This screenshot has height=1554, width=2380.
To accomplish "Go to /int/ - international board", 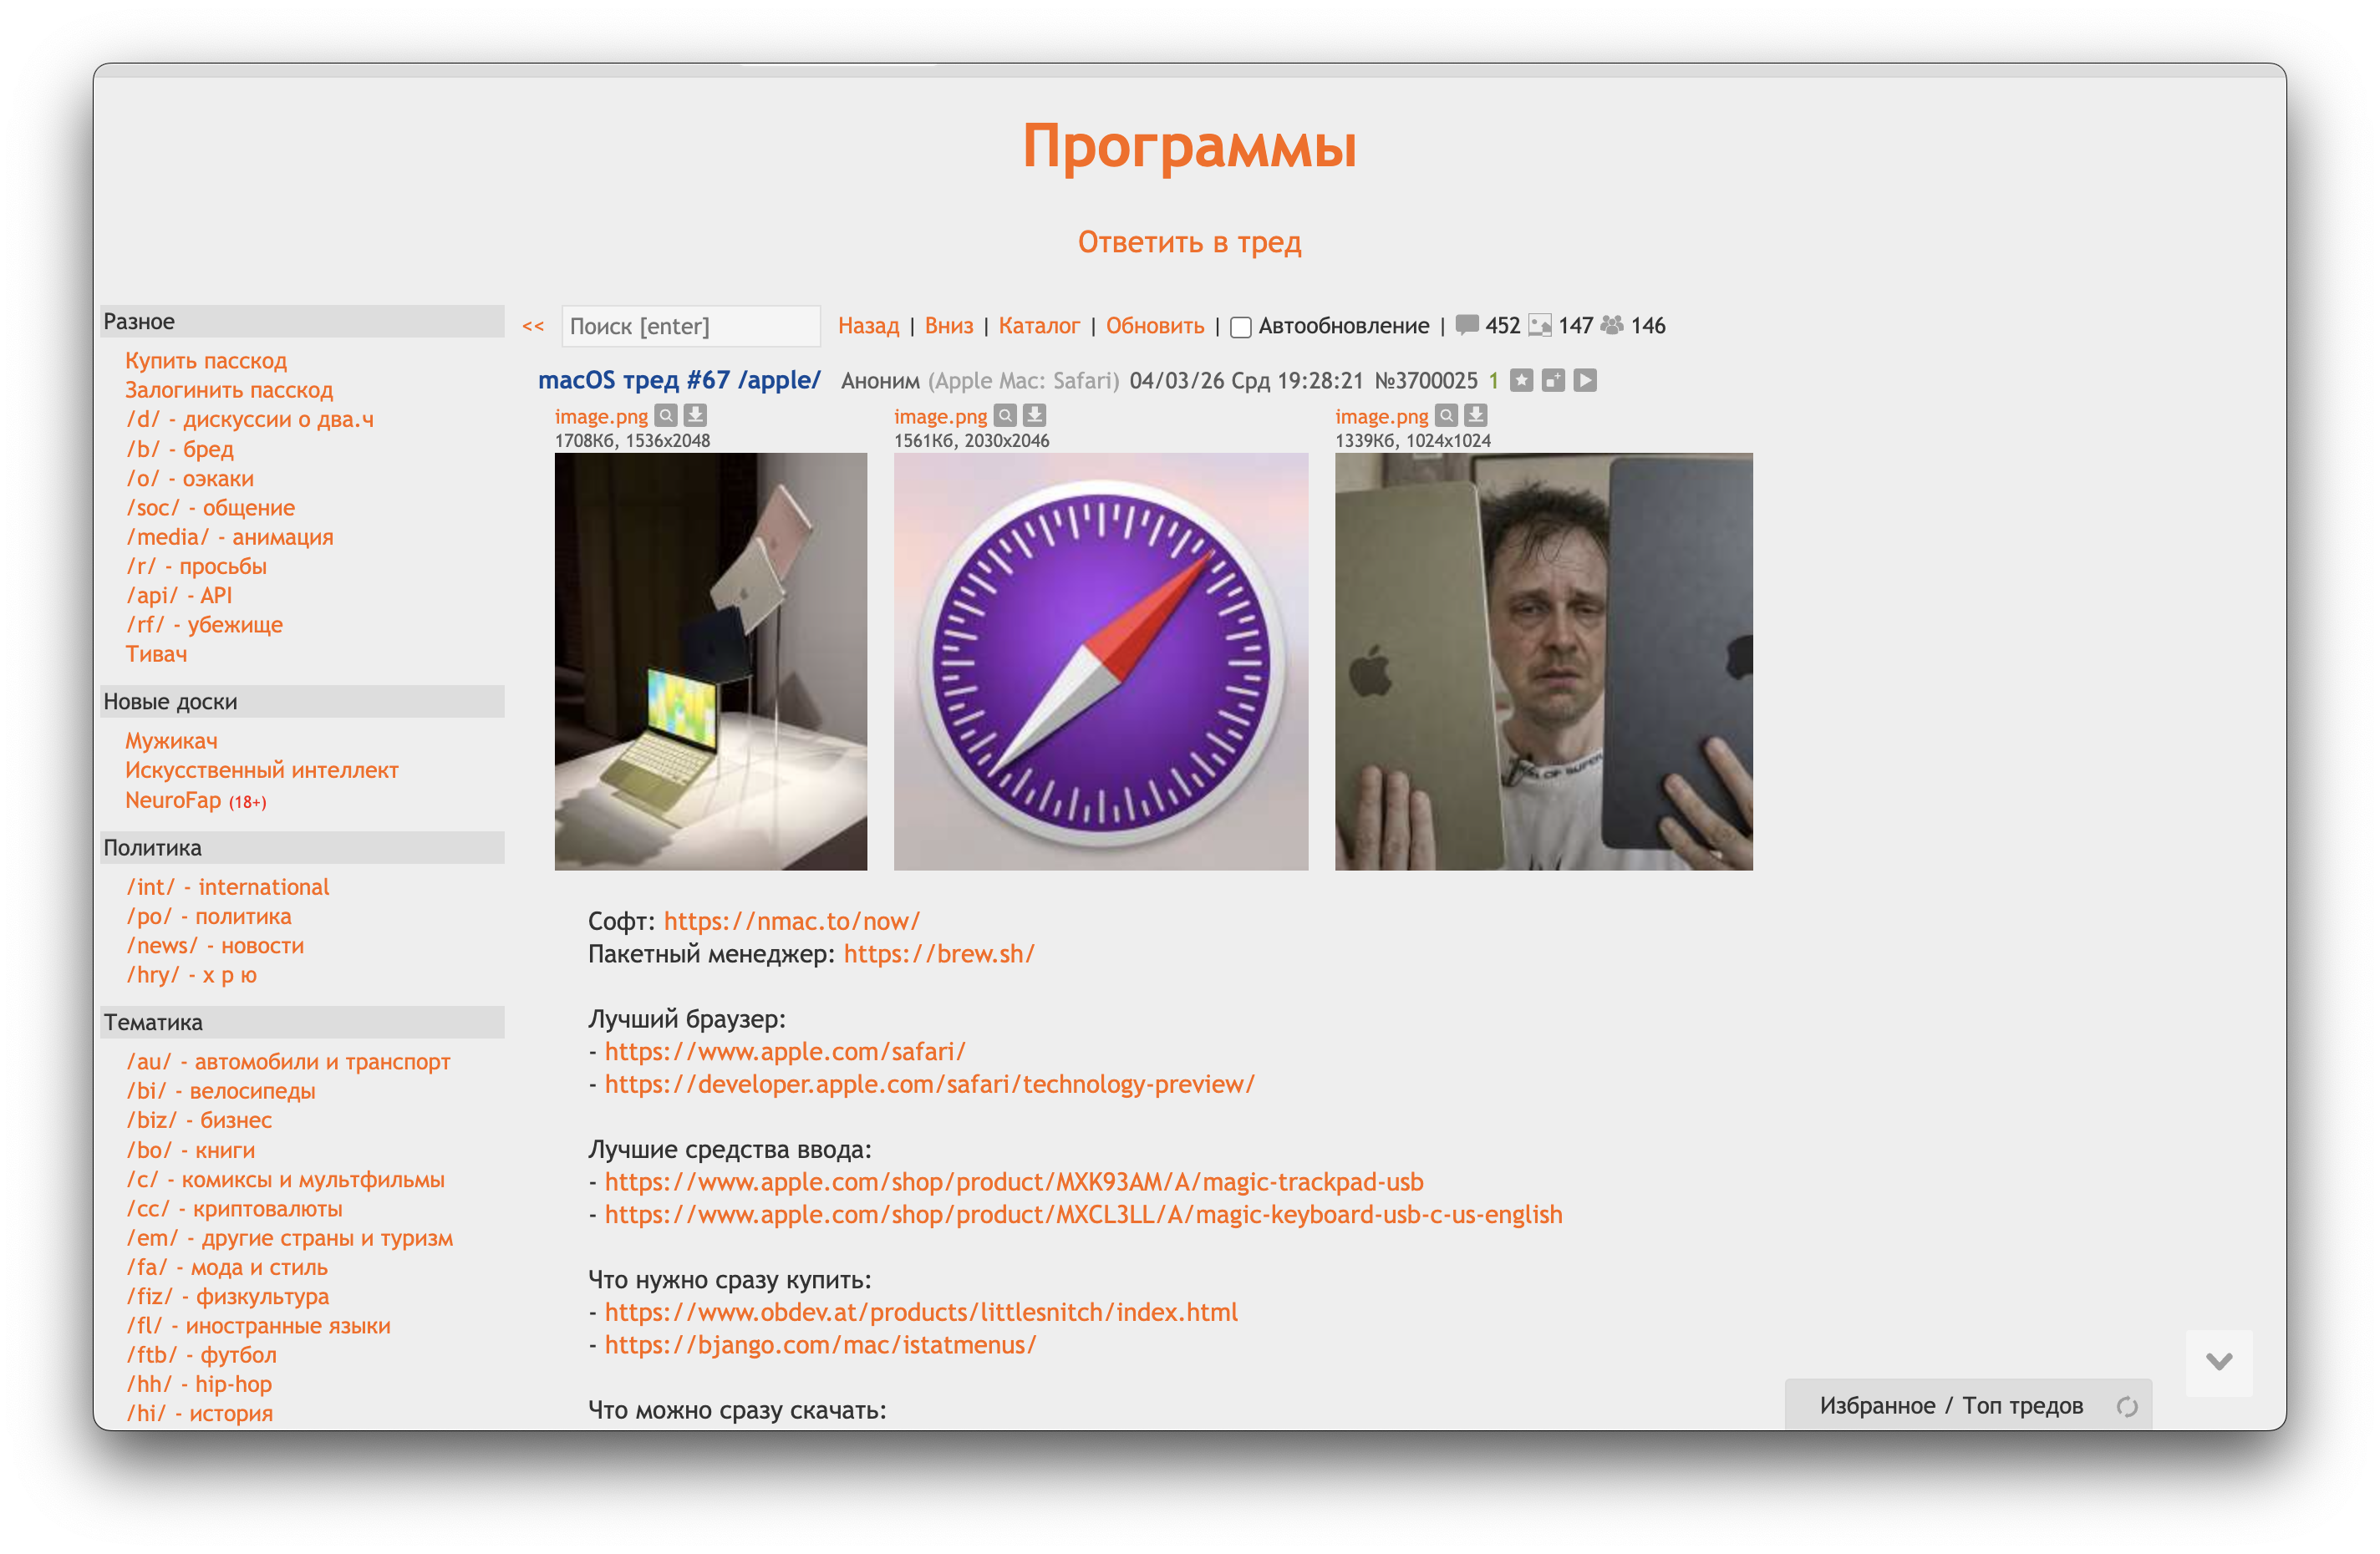I will point(227,887).
